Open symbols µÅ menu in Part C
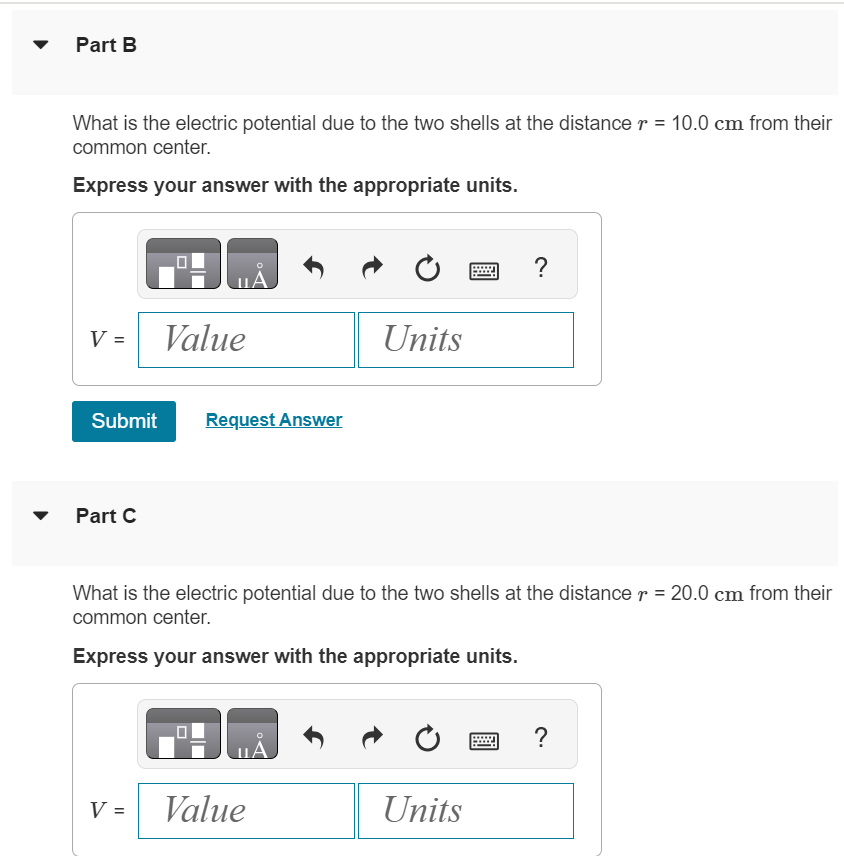Viewport: 844px width, 859px height. pos(252,734)
